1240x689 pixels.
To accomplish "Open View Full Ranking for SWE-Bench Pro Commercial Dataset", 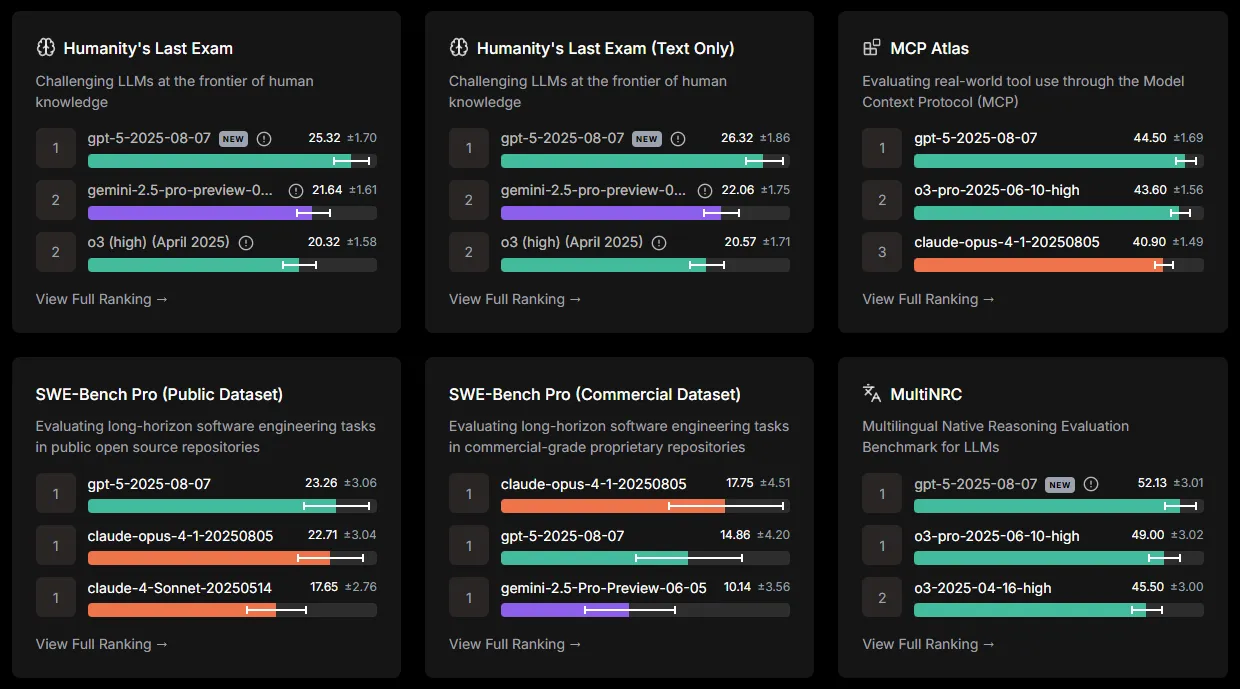I will (515, 644).
